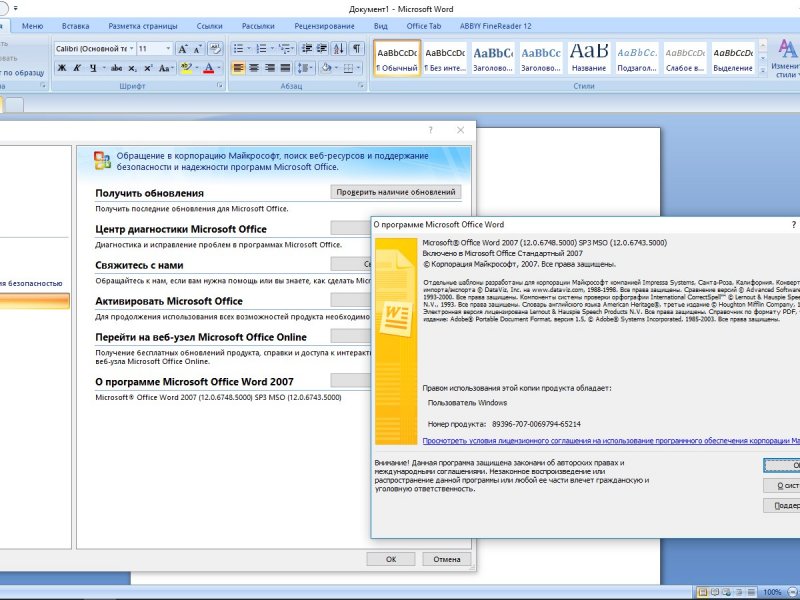800x600 pixels.
Task: Switch to Outline view in status bar
Action: tap(738, 592)
